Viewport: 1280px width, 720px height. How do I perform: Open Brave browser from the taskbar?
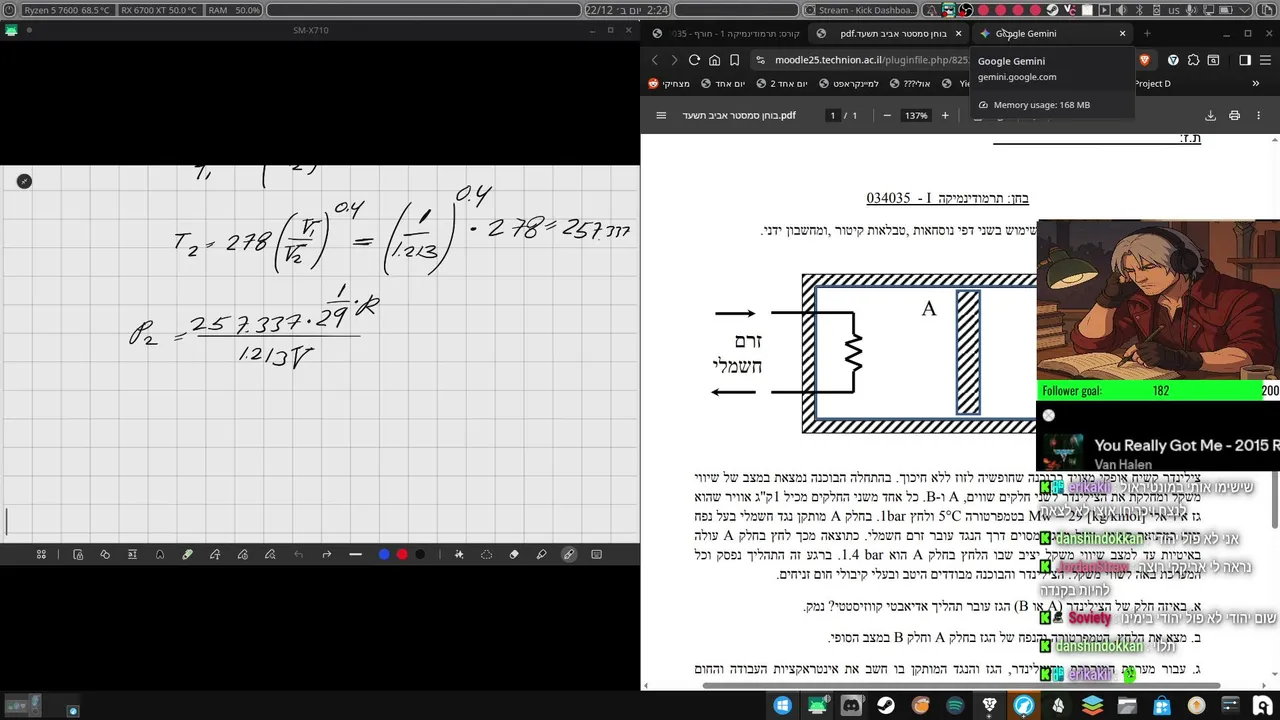[x=989, y=706]
